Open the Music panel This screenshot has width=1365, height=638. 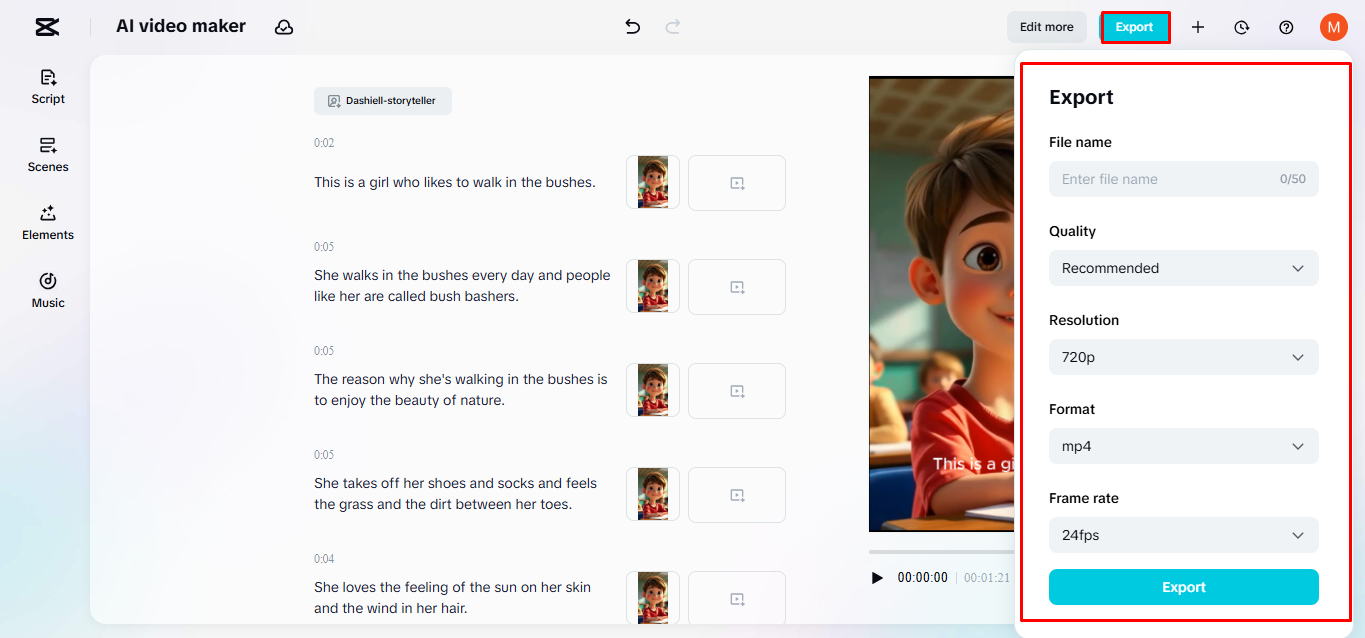point(48,291)
